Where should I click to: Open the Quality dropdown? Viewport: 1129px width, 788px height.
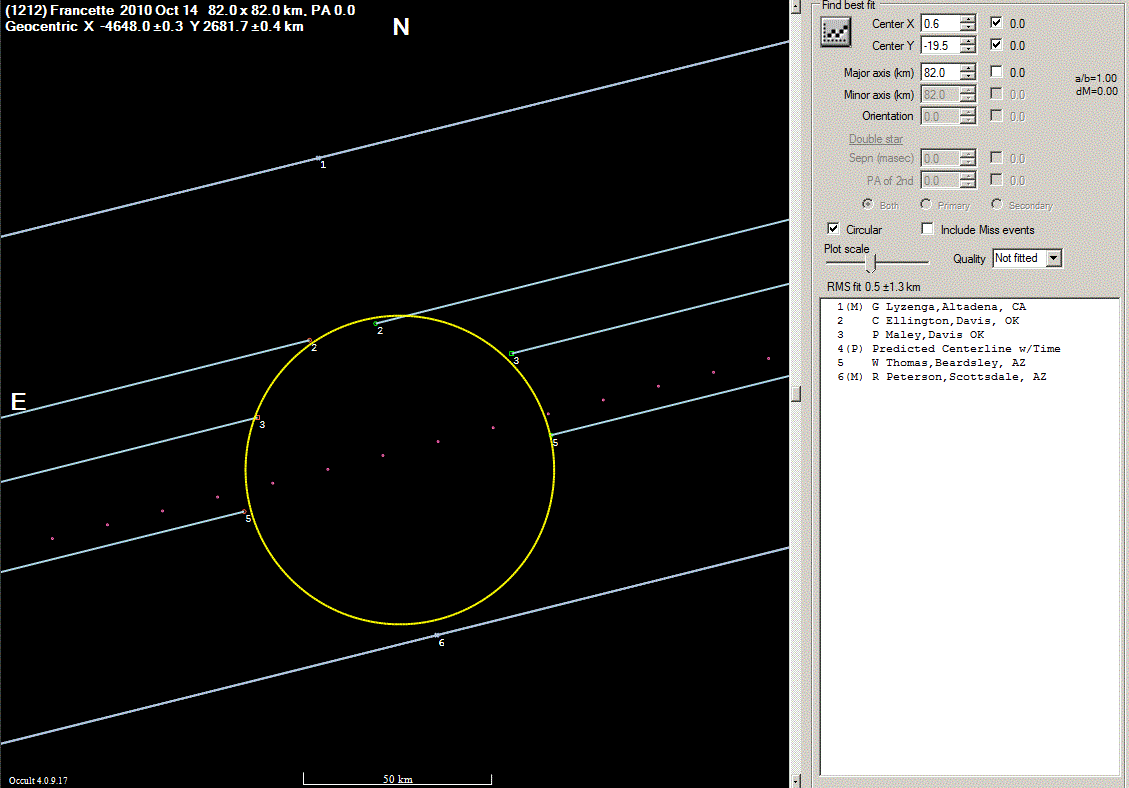(x=1052, y=258)
